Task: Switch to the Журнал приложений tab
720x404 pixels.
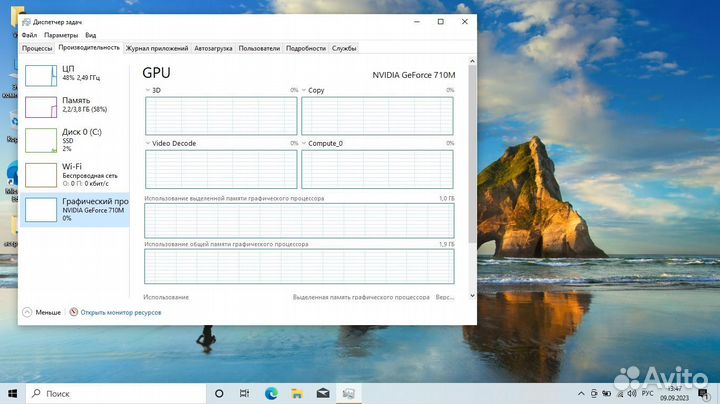Action: click(x=157, y=48)
